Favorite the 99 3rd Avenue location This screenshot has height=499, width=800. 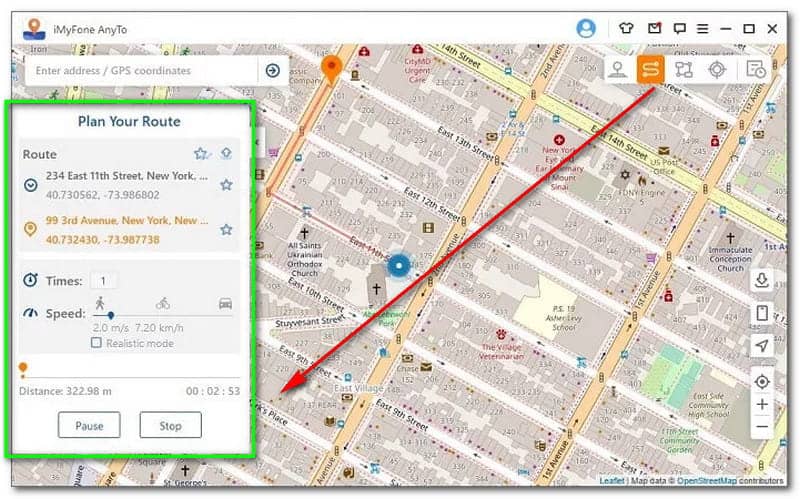click(226, 230)
